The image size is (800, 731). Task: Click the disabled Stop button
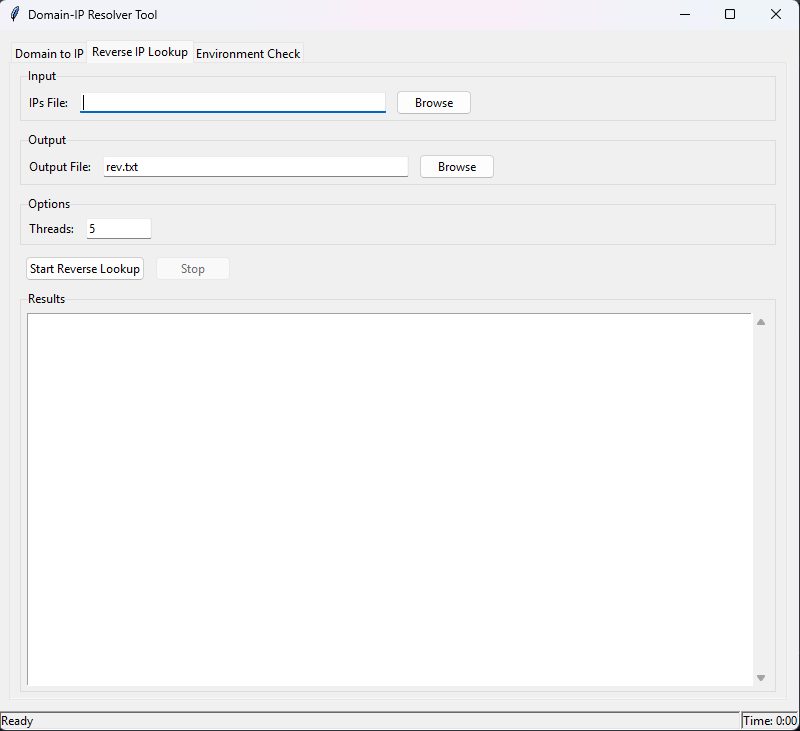[x=193, y=269]
